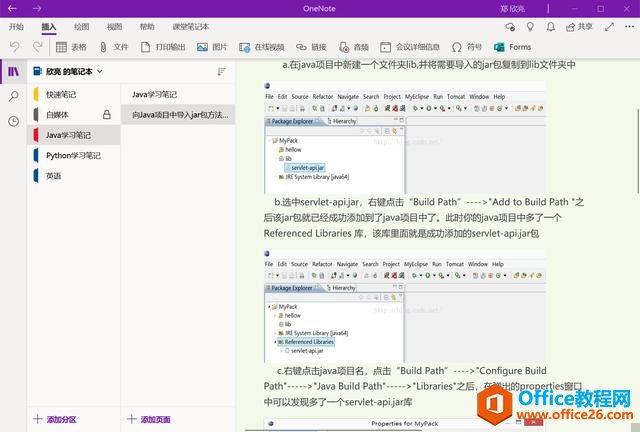The image size is (640, 432).
Task: Attach a file with 文件
Action: [x=113, y=47]
